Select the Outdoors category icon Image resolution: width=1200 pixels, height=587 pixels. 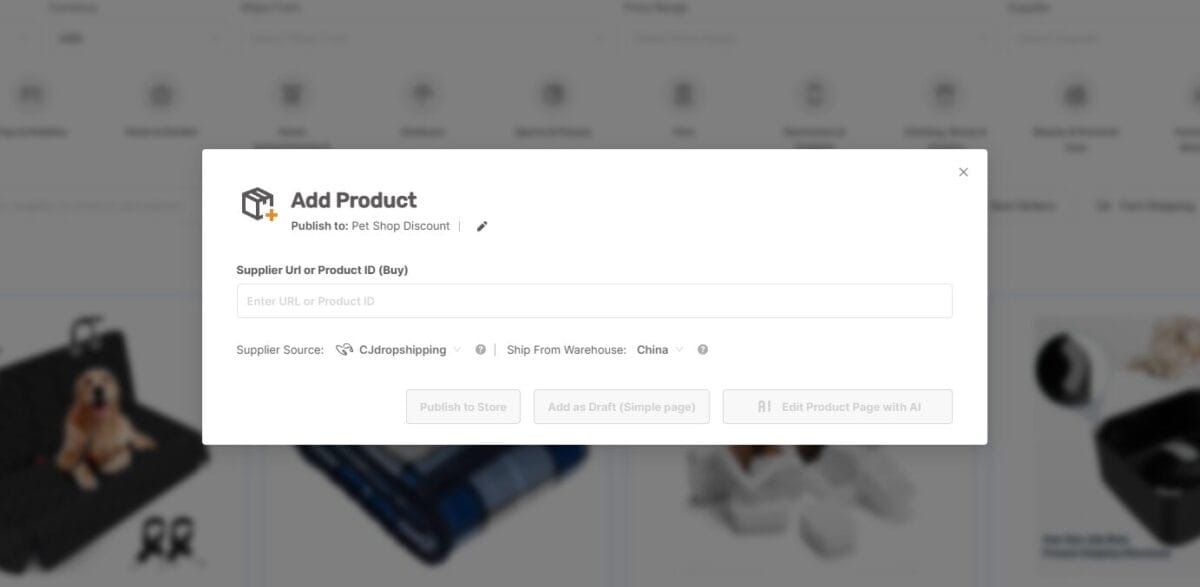(x=422, y=92)
